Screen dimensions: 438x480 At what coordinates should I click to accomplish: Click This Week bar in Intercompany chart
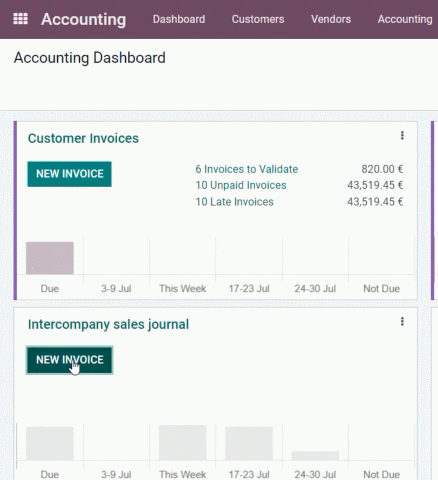click(183, 443)
